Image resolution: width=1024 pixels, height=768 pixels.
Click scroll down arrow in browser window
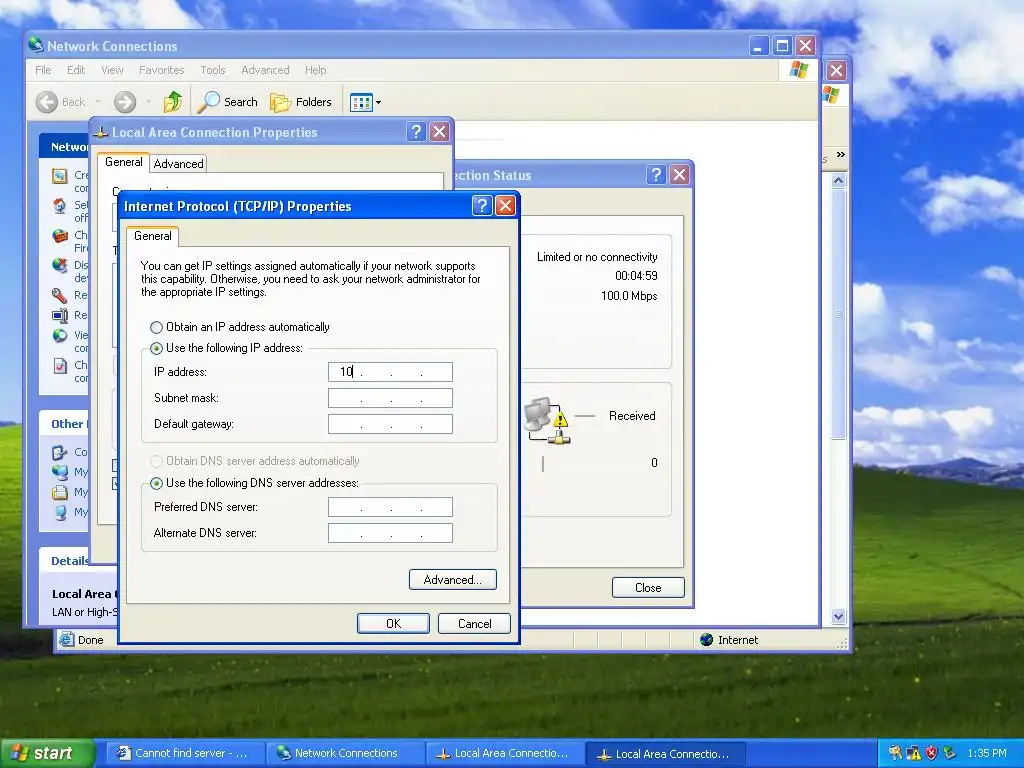point(839,616)
